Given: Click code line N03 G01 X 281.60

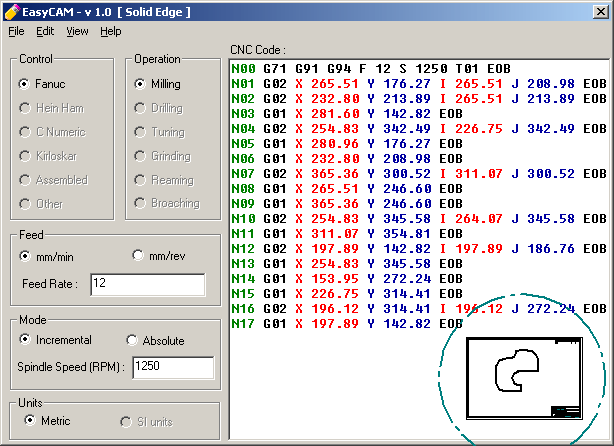Looking at the screenshot, I should pyautogui.click(x=347, y=114).
